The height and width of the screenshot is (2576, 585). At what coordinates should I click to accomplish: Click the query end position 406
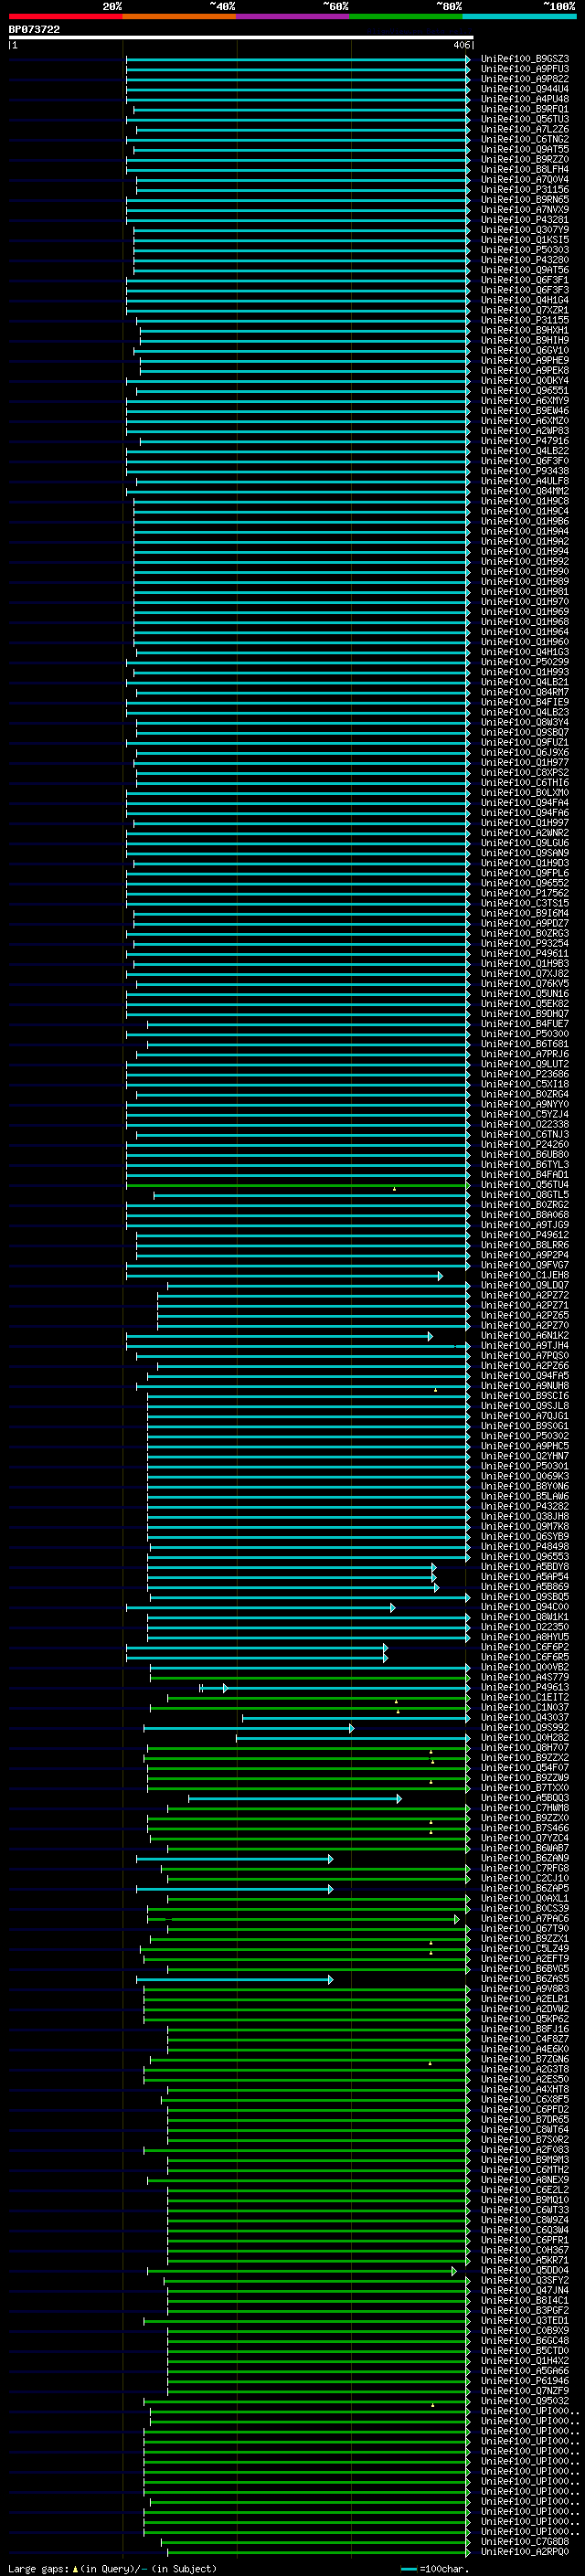[461, 45]
